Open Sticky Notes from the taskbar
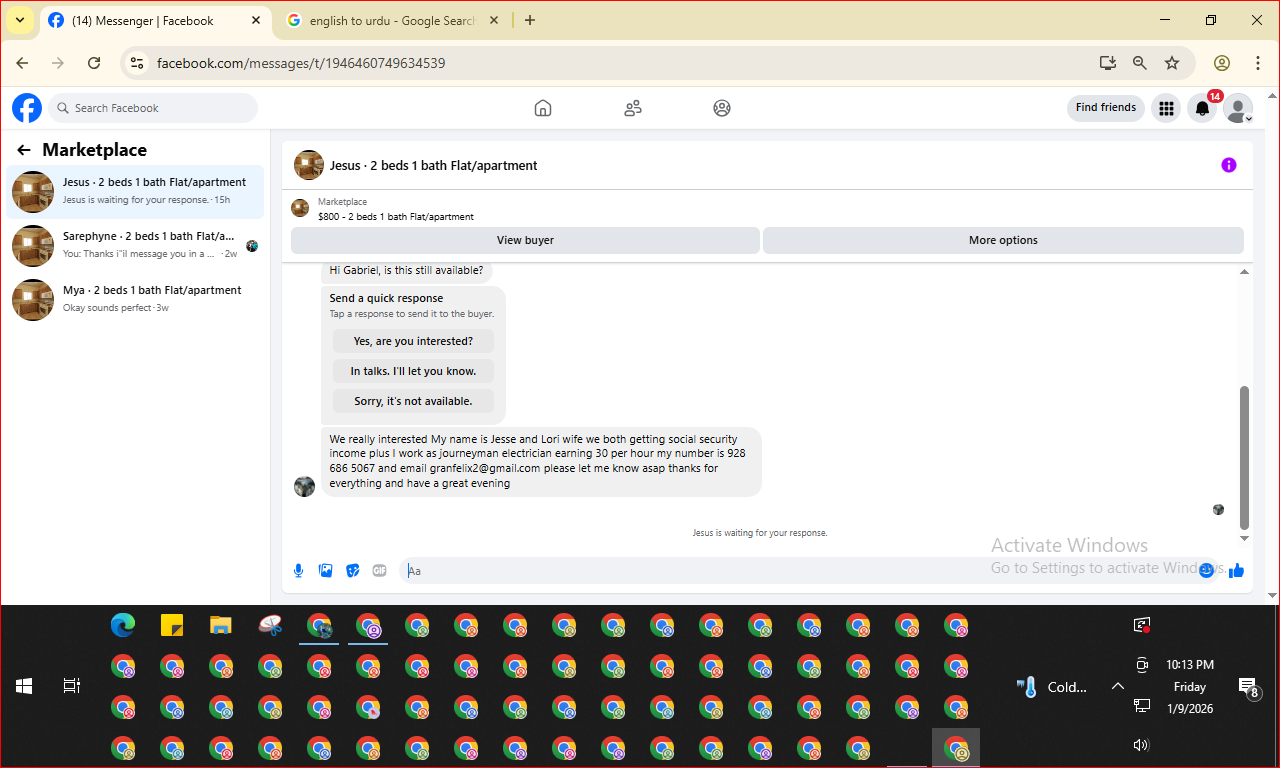This screenshot has width=1280, height=768. pos(172,626)
